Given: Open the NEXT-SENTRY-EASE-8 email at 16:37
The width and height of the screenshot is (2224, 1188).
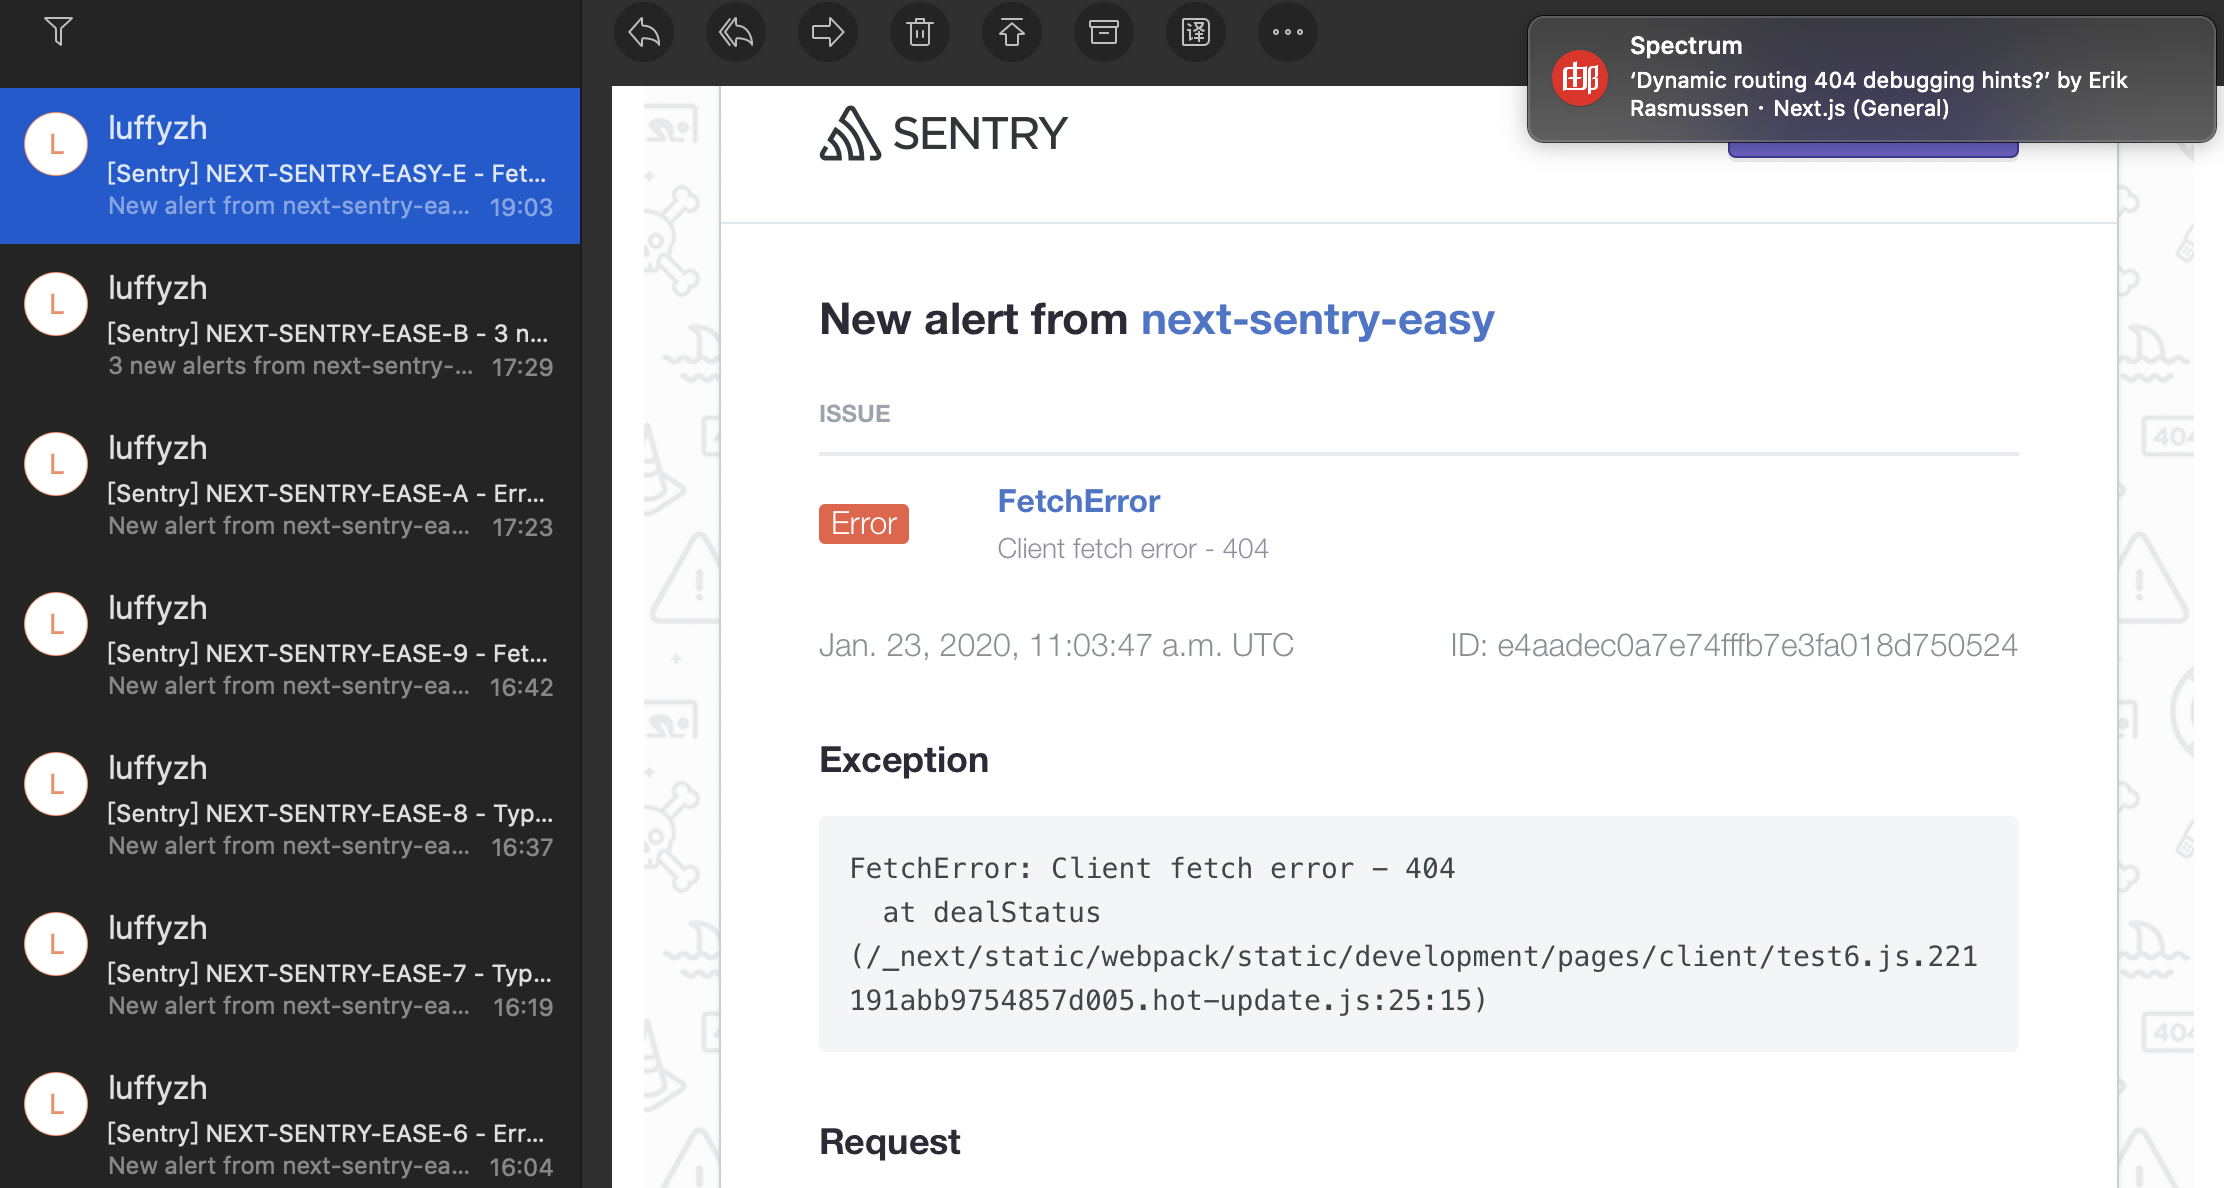Looking at the screenshot, I should coord(290,806).
